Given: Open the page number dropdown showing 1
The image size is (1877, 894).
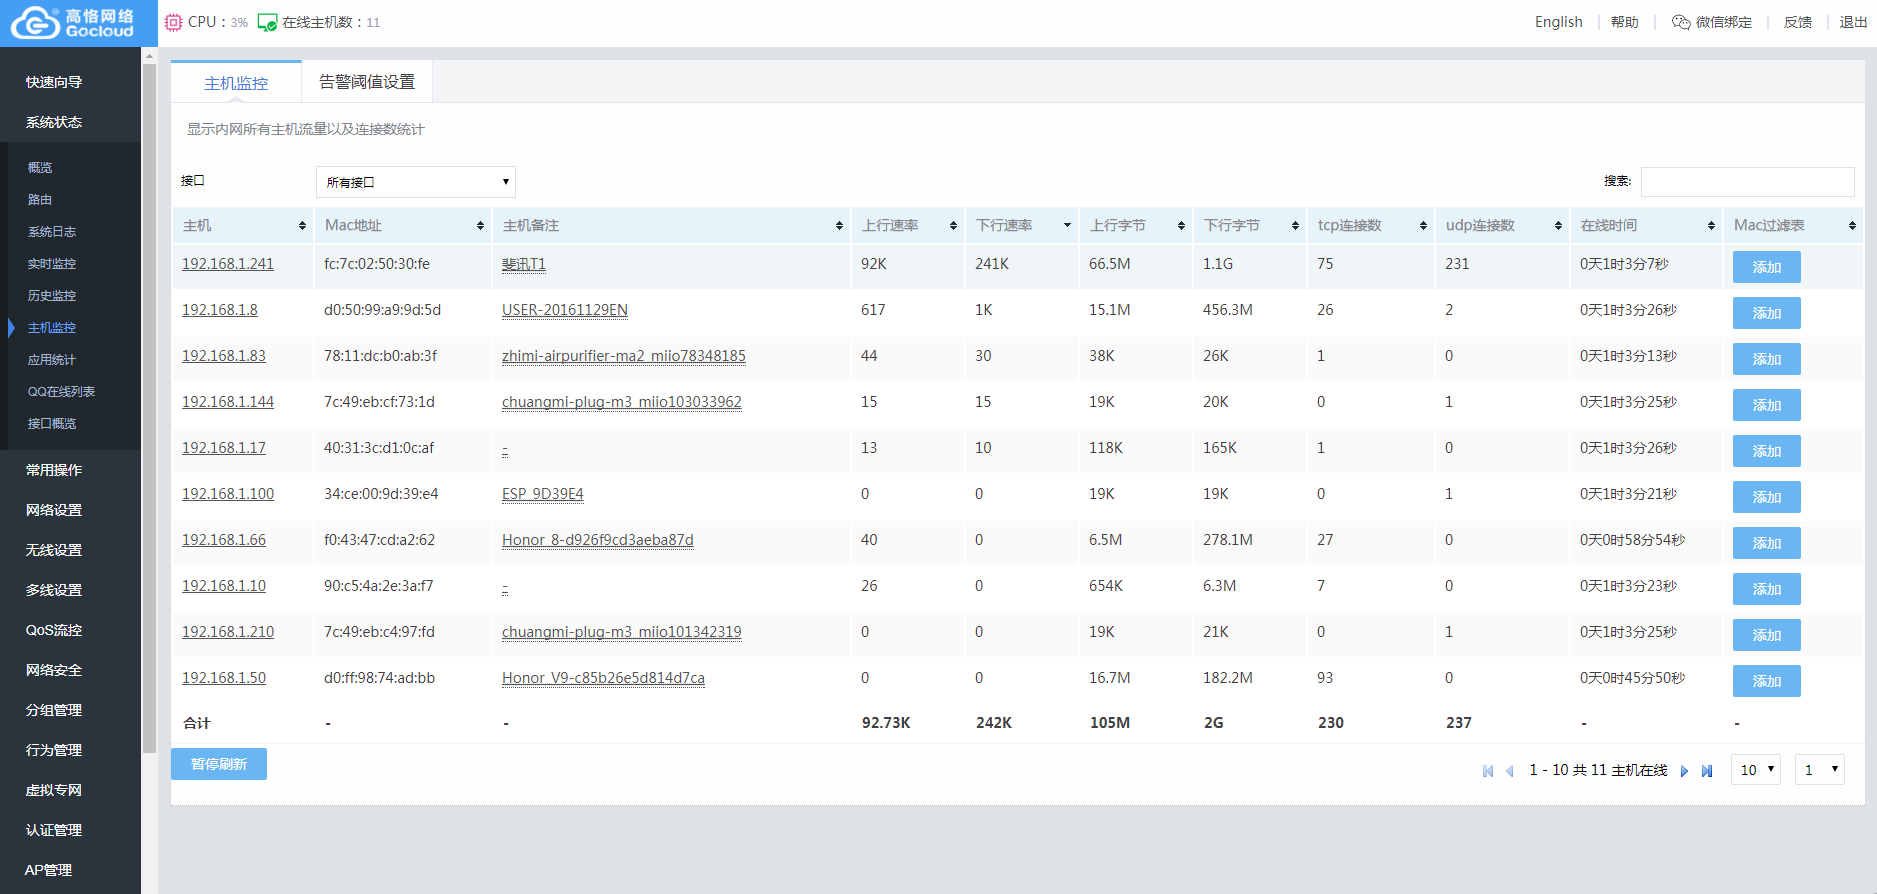Looking at the screenshot, I should pyautogui.click(x=1820, y=770).
